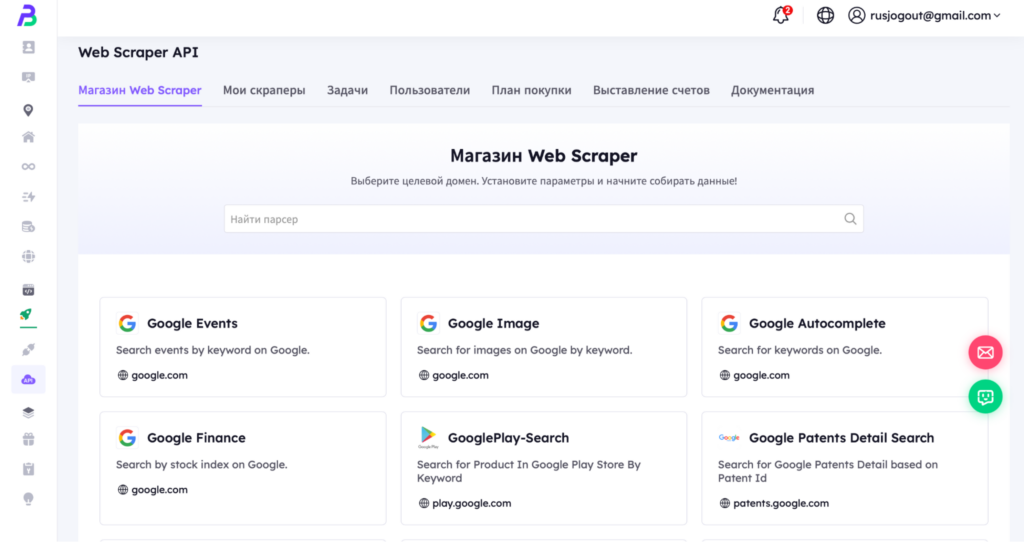
Task: Click google.com under Google Image
Action: click(x=460, y=375)
